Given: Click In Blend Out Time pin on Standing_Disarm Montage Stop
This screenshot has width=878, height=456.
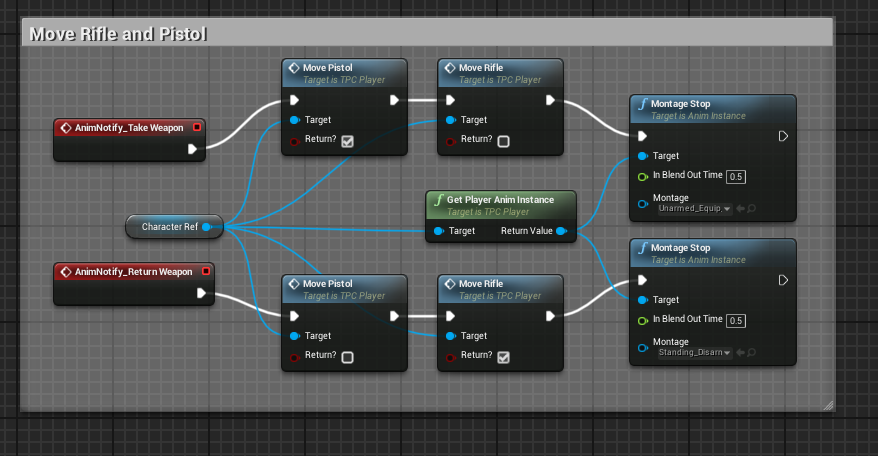Looking at the screenshot, I should (x=643, y=320).
